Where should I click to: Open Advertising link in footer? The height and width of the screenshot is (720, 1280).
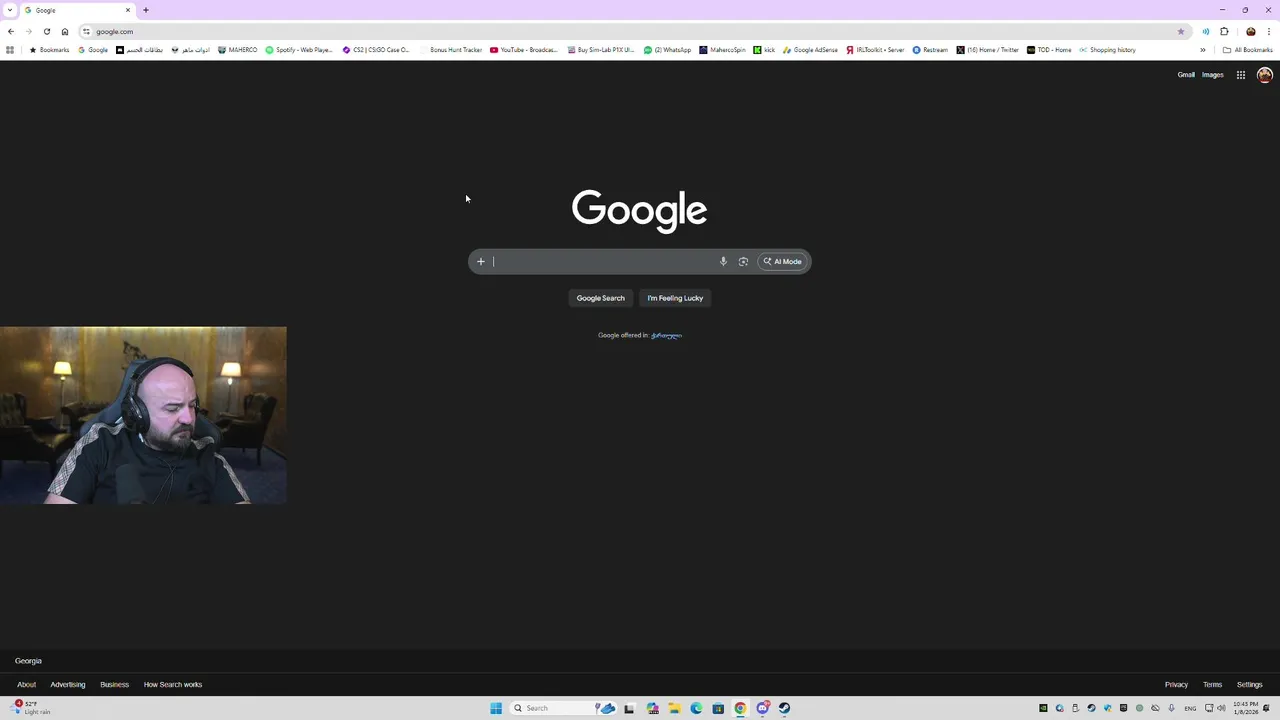pyautogui.click(x=68, y=685)
